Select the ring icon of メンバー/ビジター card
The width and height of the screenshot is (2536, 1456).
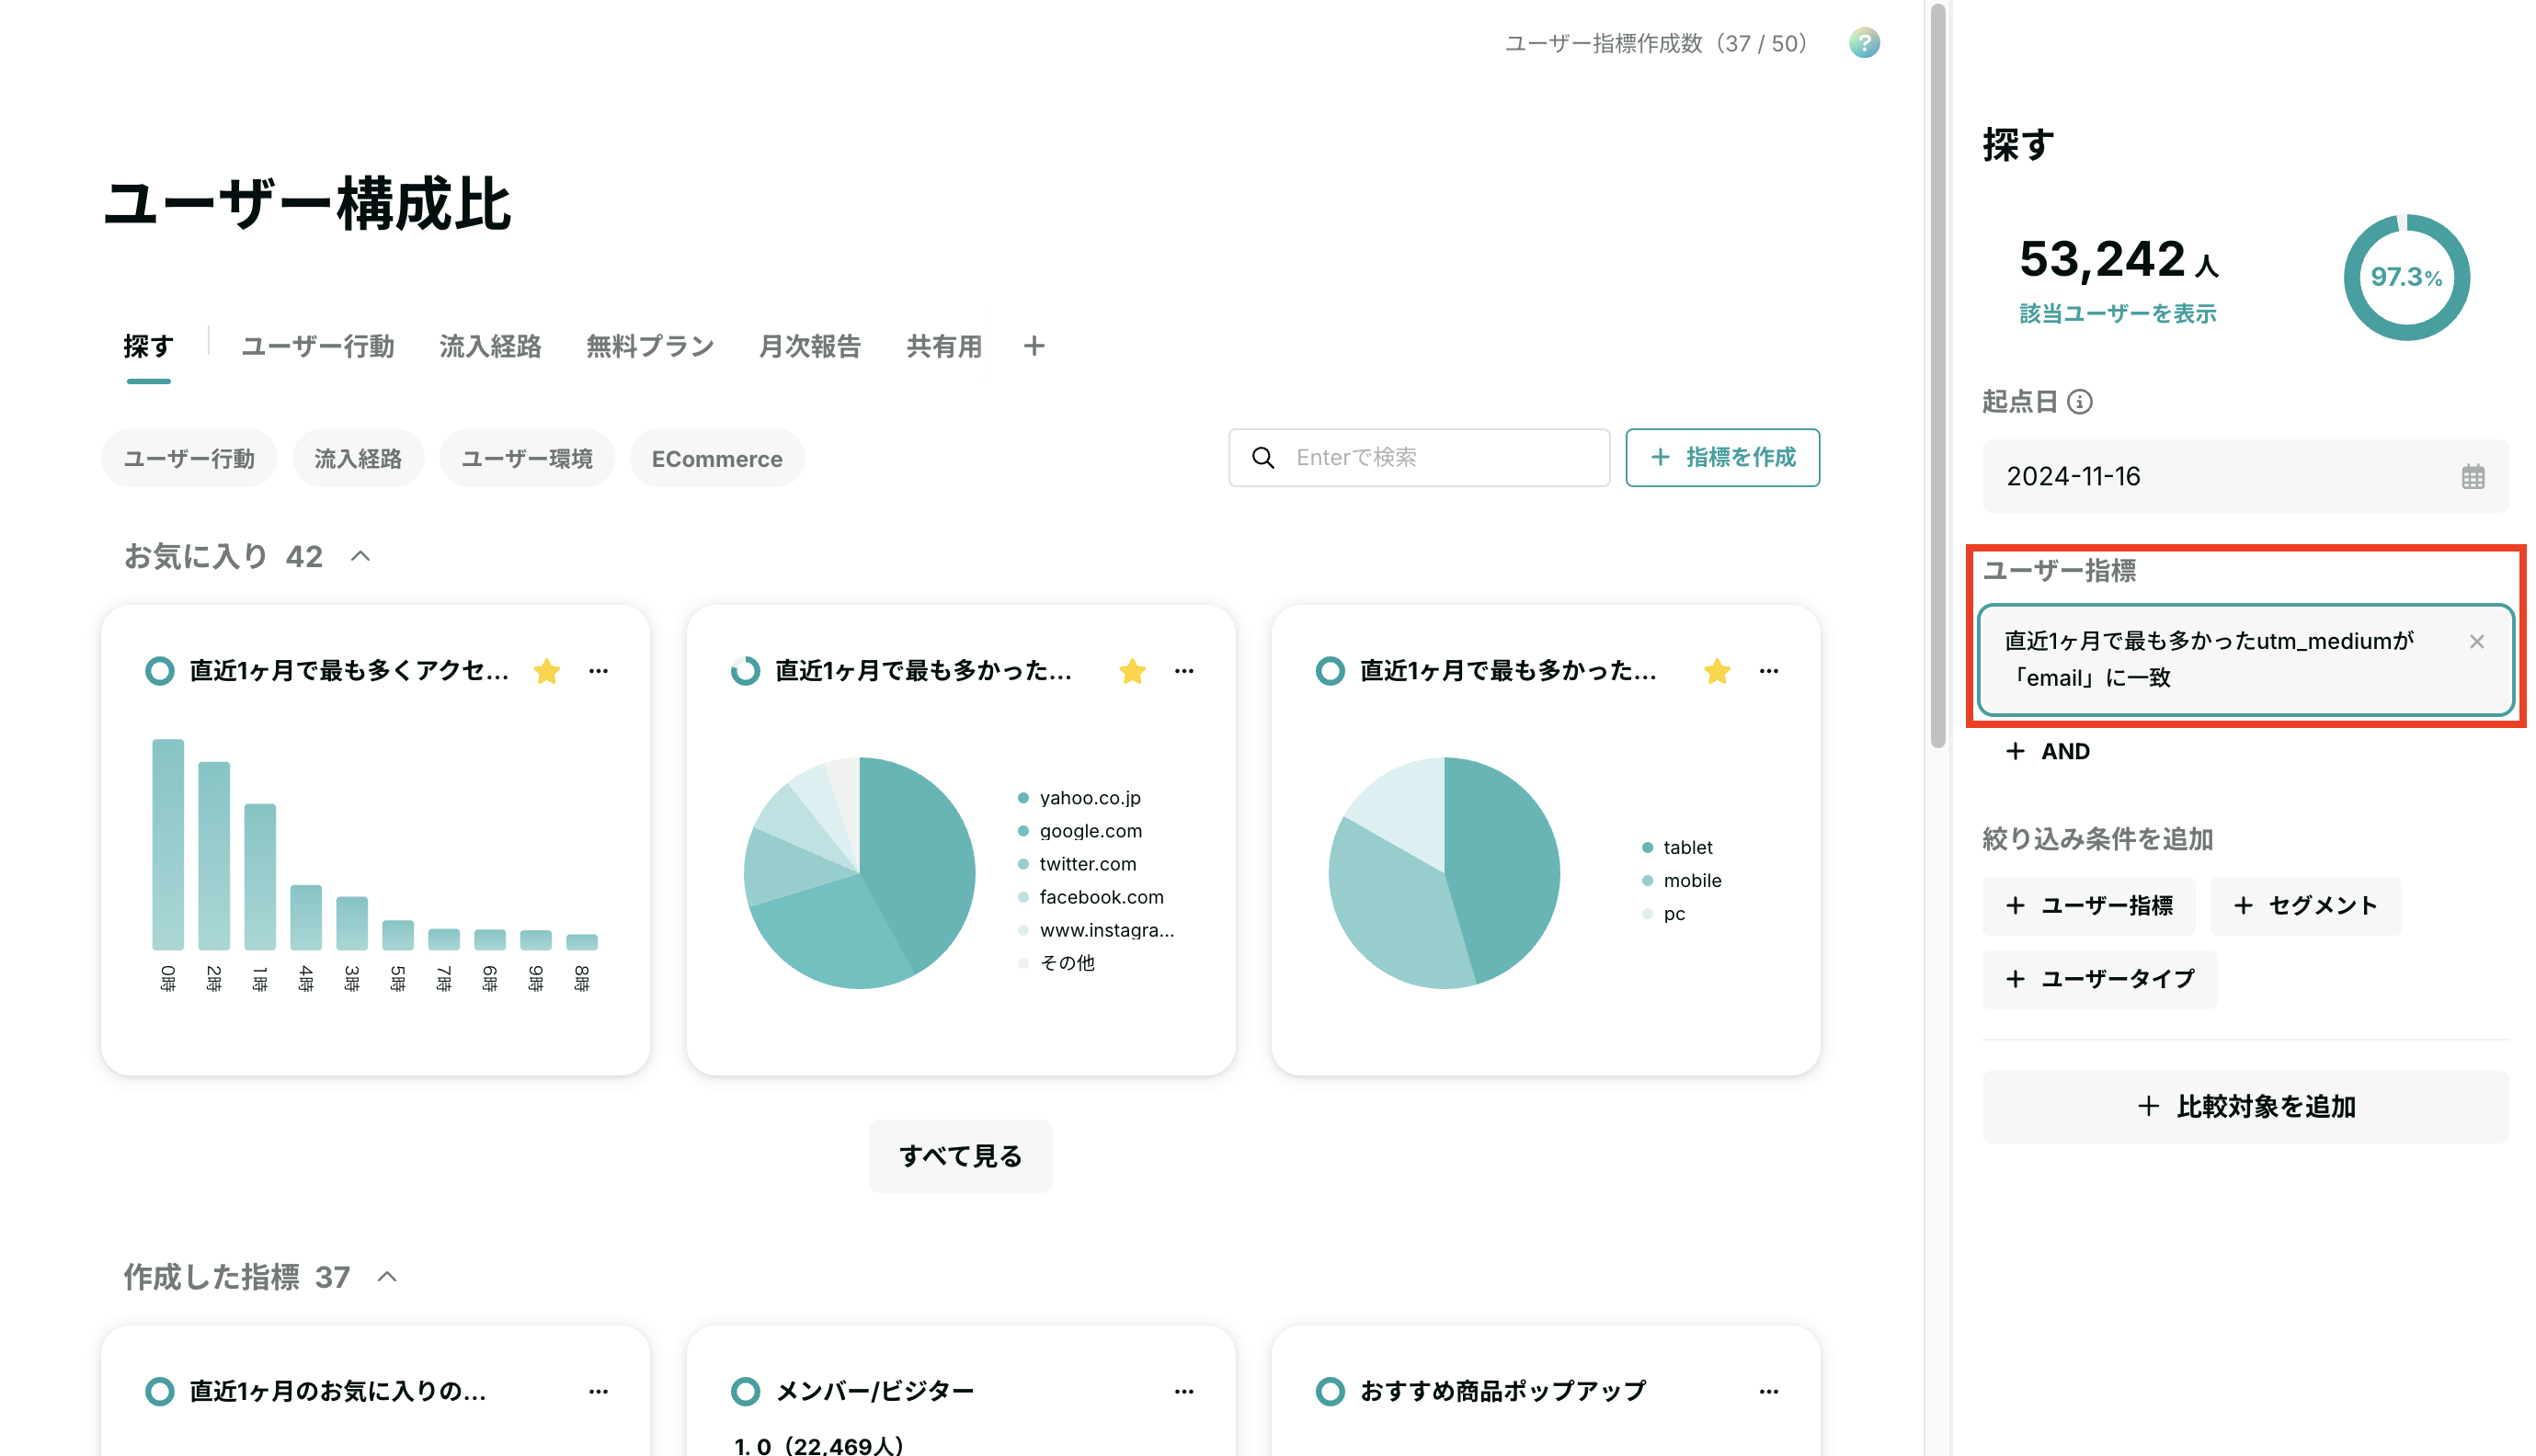pos(745,1391)
